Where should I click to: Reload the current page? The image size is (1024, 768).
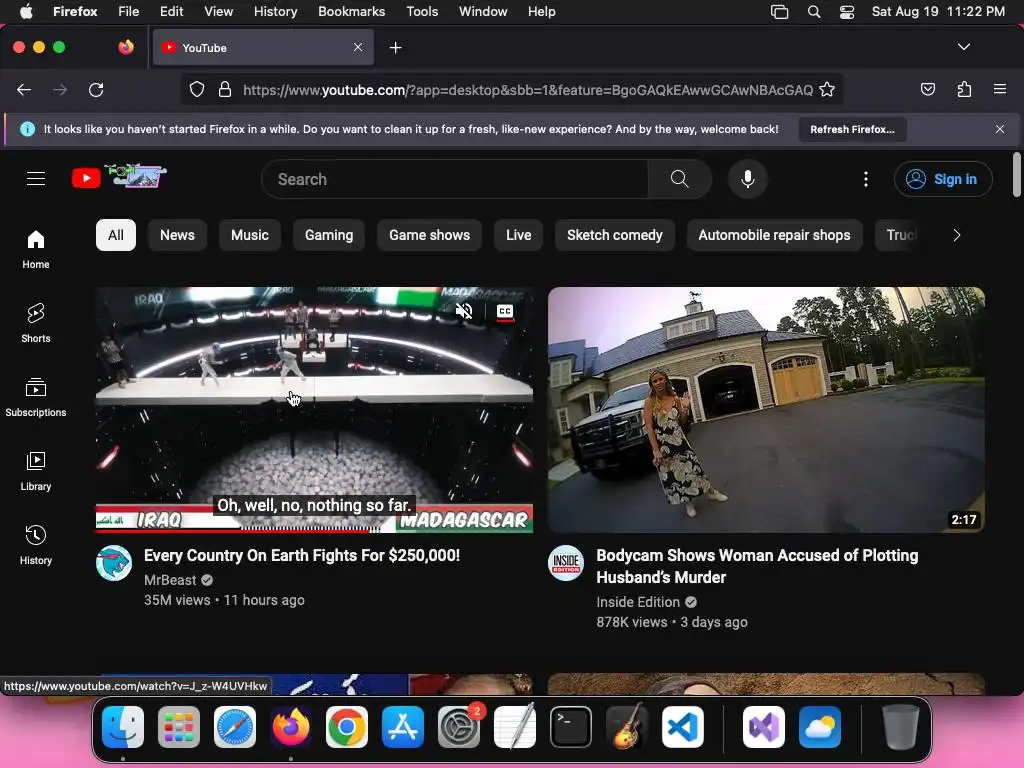click(x=96, y=89)
